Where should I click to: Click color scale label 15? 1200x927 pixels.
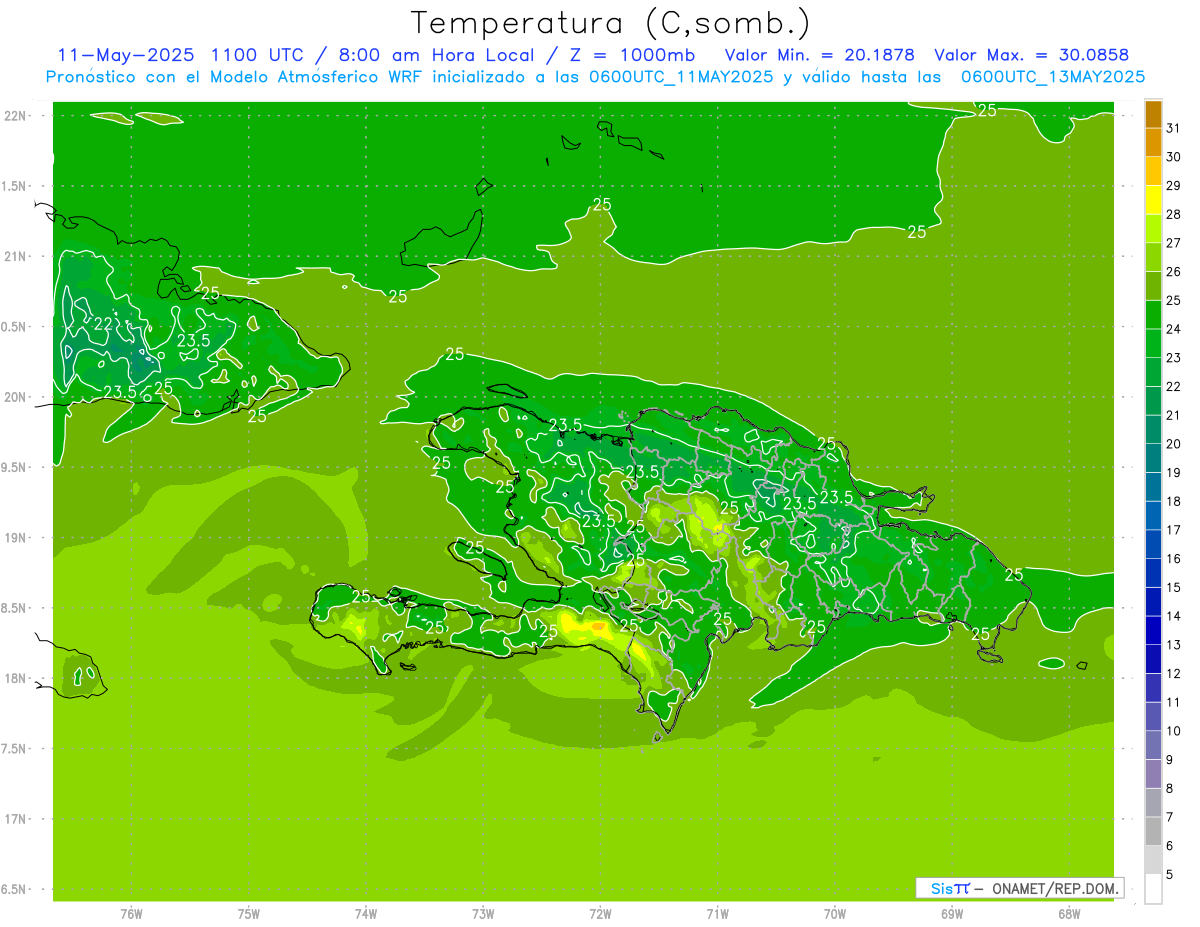click(x=1174, y=588)
